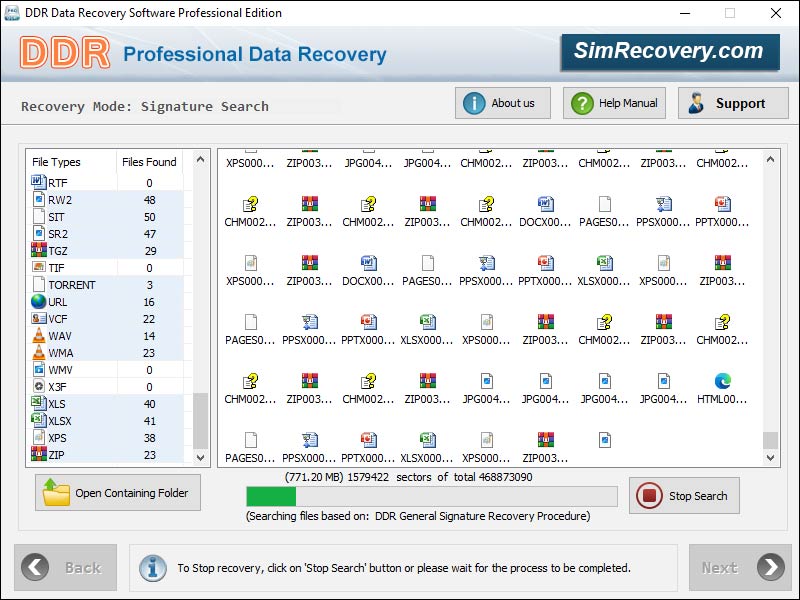This screenshot has height=600, width=800.
Task: Click the VCF contact card icon
Action: [x=39, y=318]
